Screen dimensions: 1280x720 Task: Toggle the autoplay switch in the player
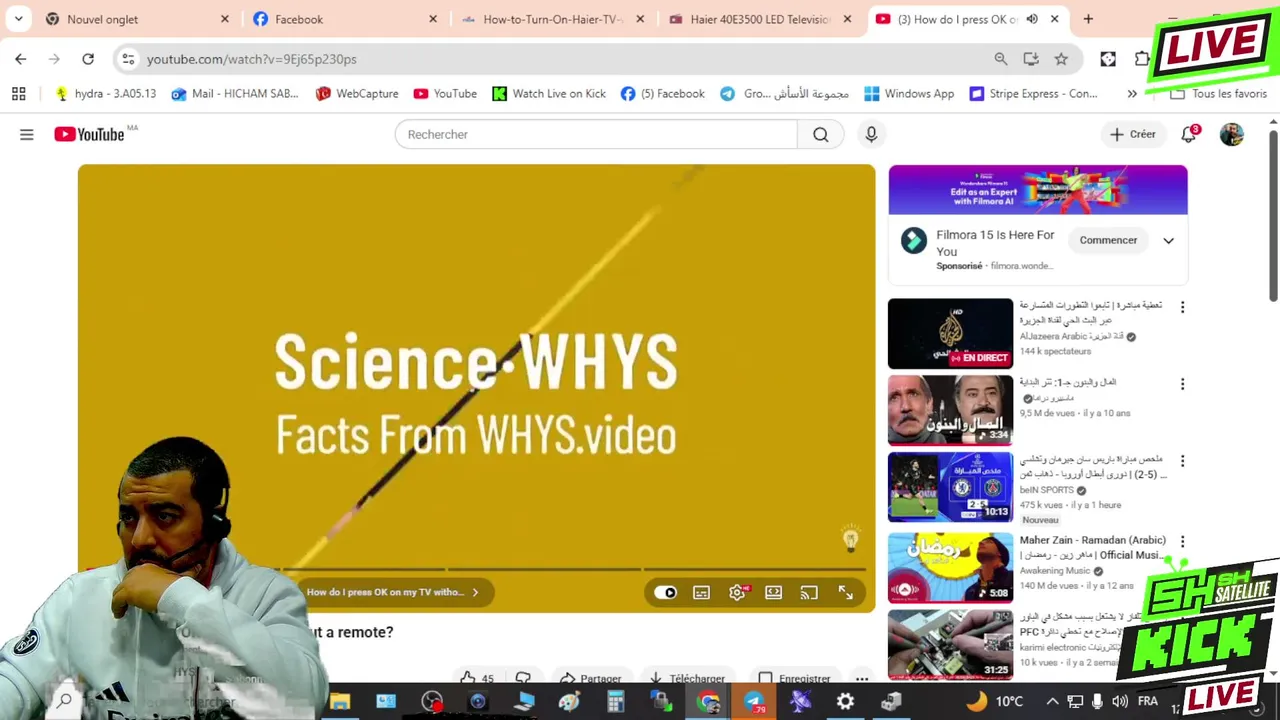[x=666, y=592]
